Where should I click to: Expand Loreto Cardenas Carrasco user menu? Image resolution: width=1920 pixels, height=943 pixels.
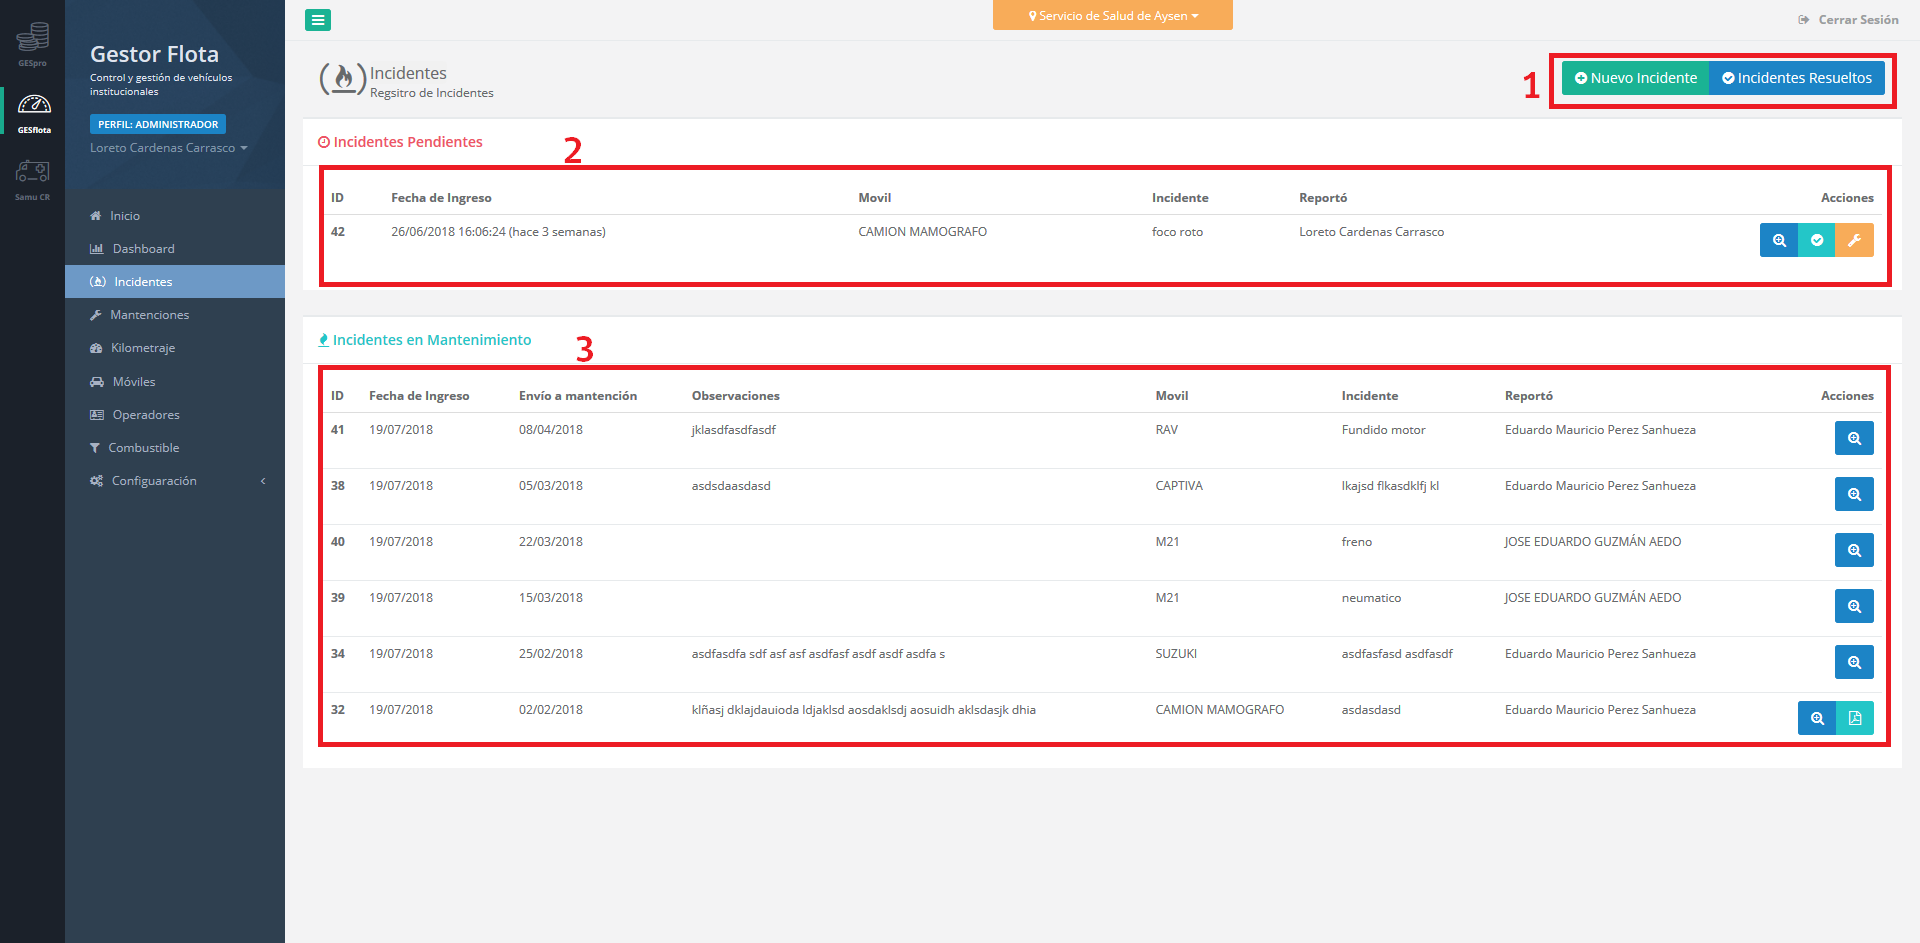tap(168, 148)
